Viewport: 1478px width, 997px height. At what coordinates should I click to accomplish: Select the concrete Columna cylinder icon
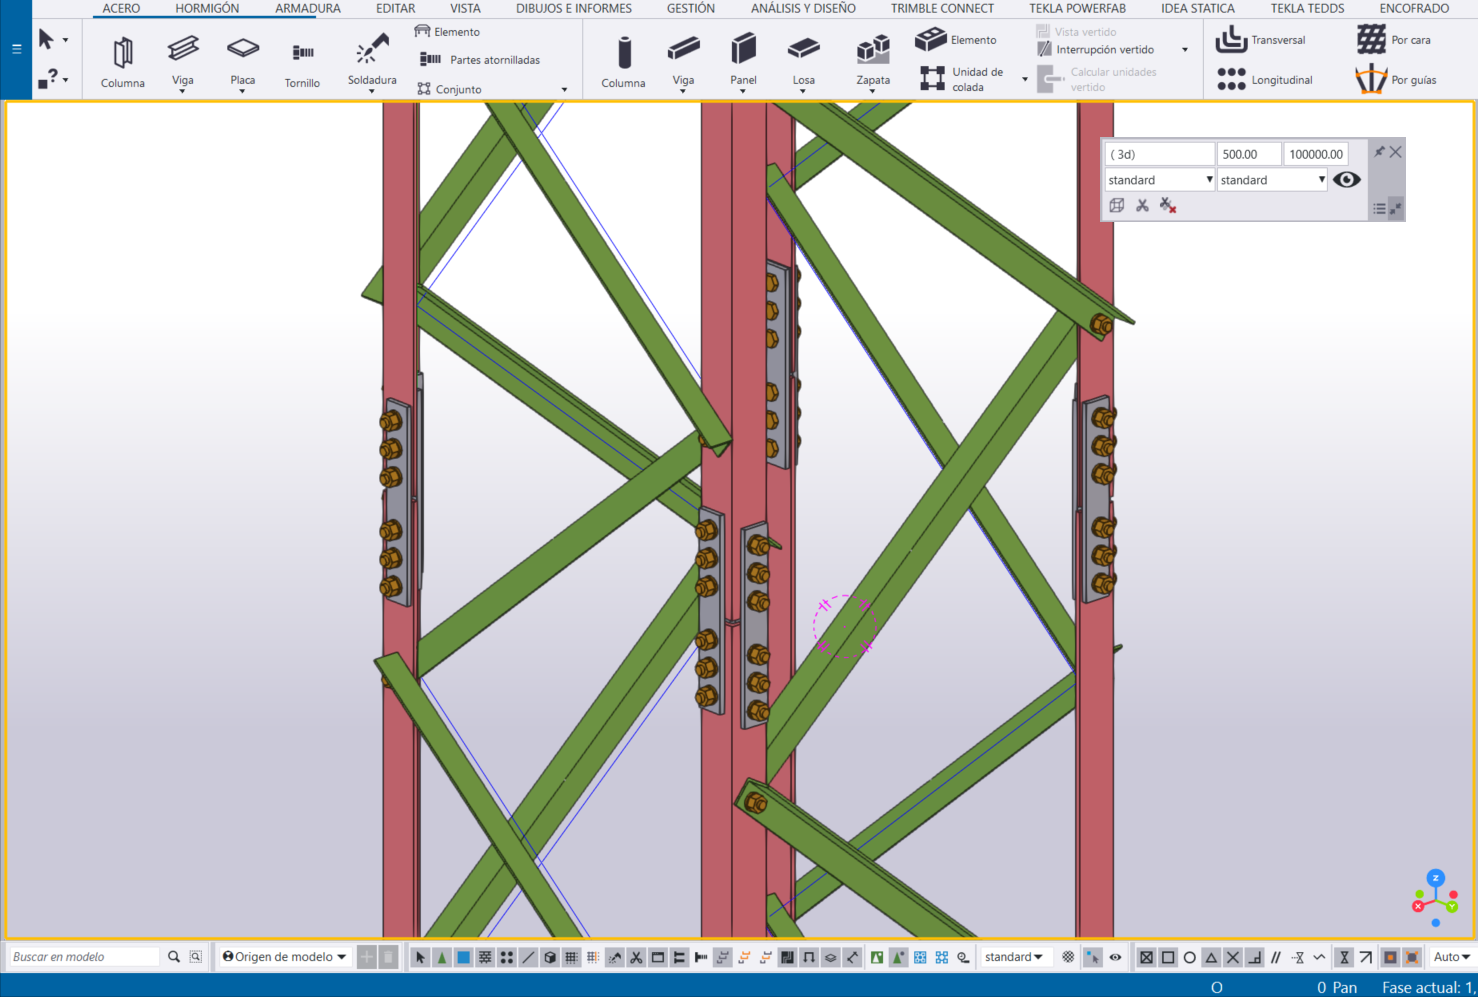(624, 52)
